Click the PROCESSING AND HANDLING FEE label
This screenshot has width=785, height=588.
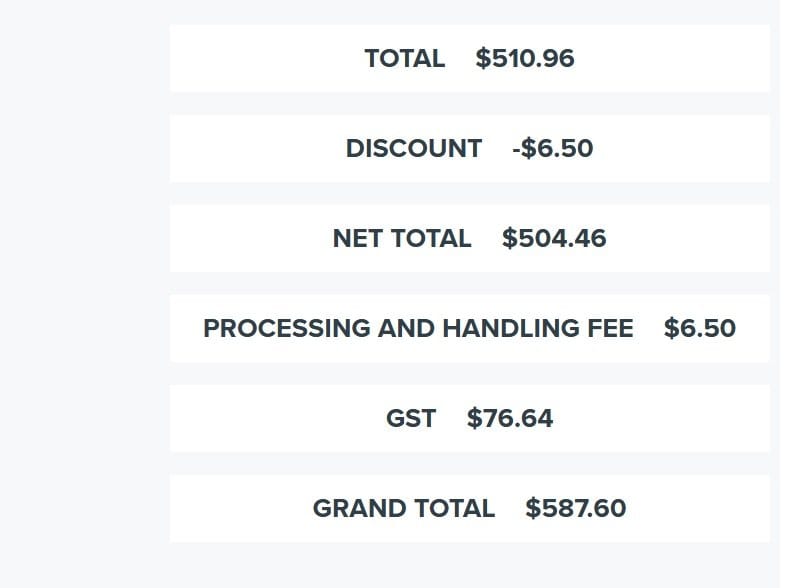coord(418,328)
